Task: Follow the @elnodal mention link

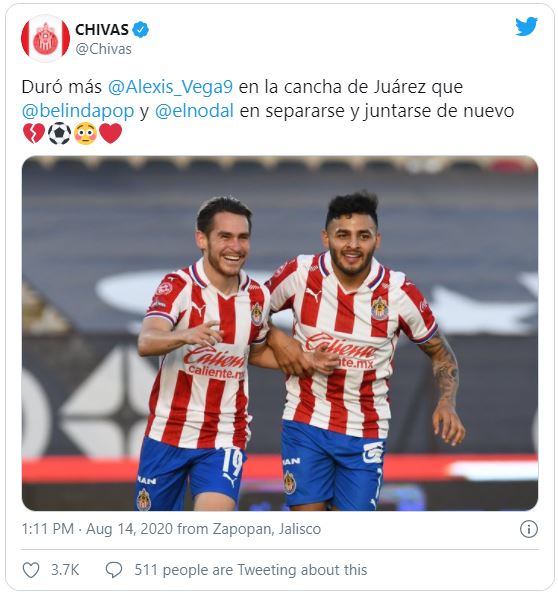Action: (194, 111)
